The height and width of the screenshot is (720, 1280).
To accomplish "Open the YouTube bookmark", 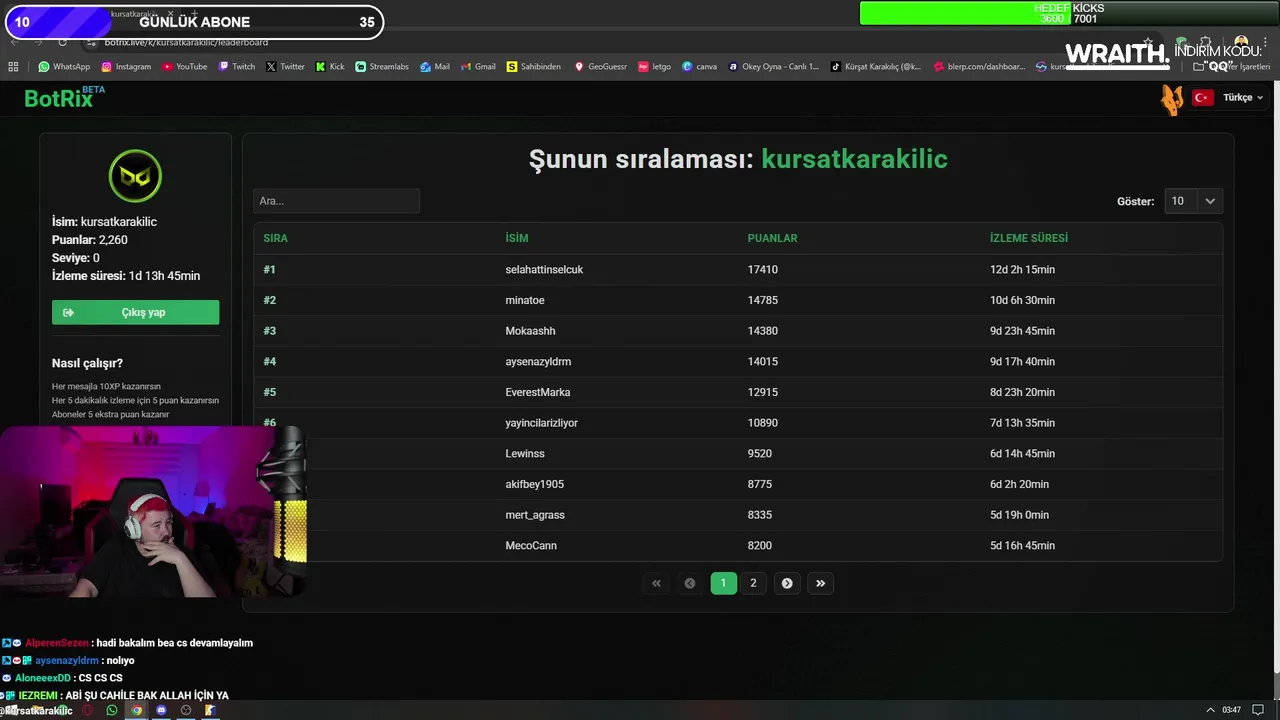I will point(184,67).
